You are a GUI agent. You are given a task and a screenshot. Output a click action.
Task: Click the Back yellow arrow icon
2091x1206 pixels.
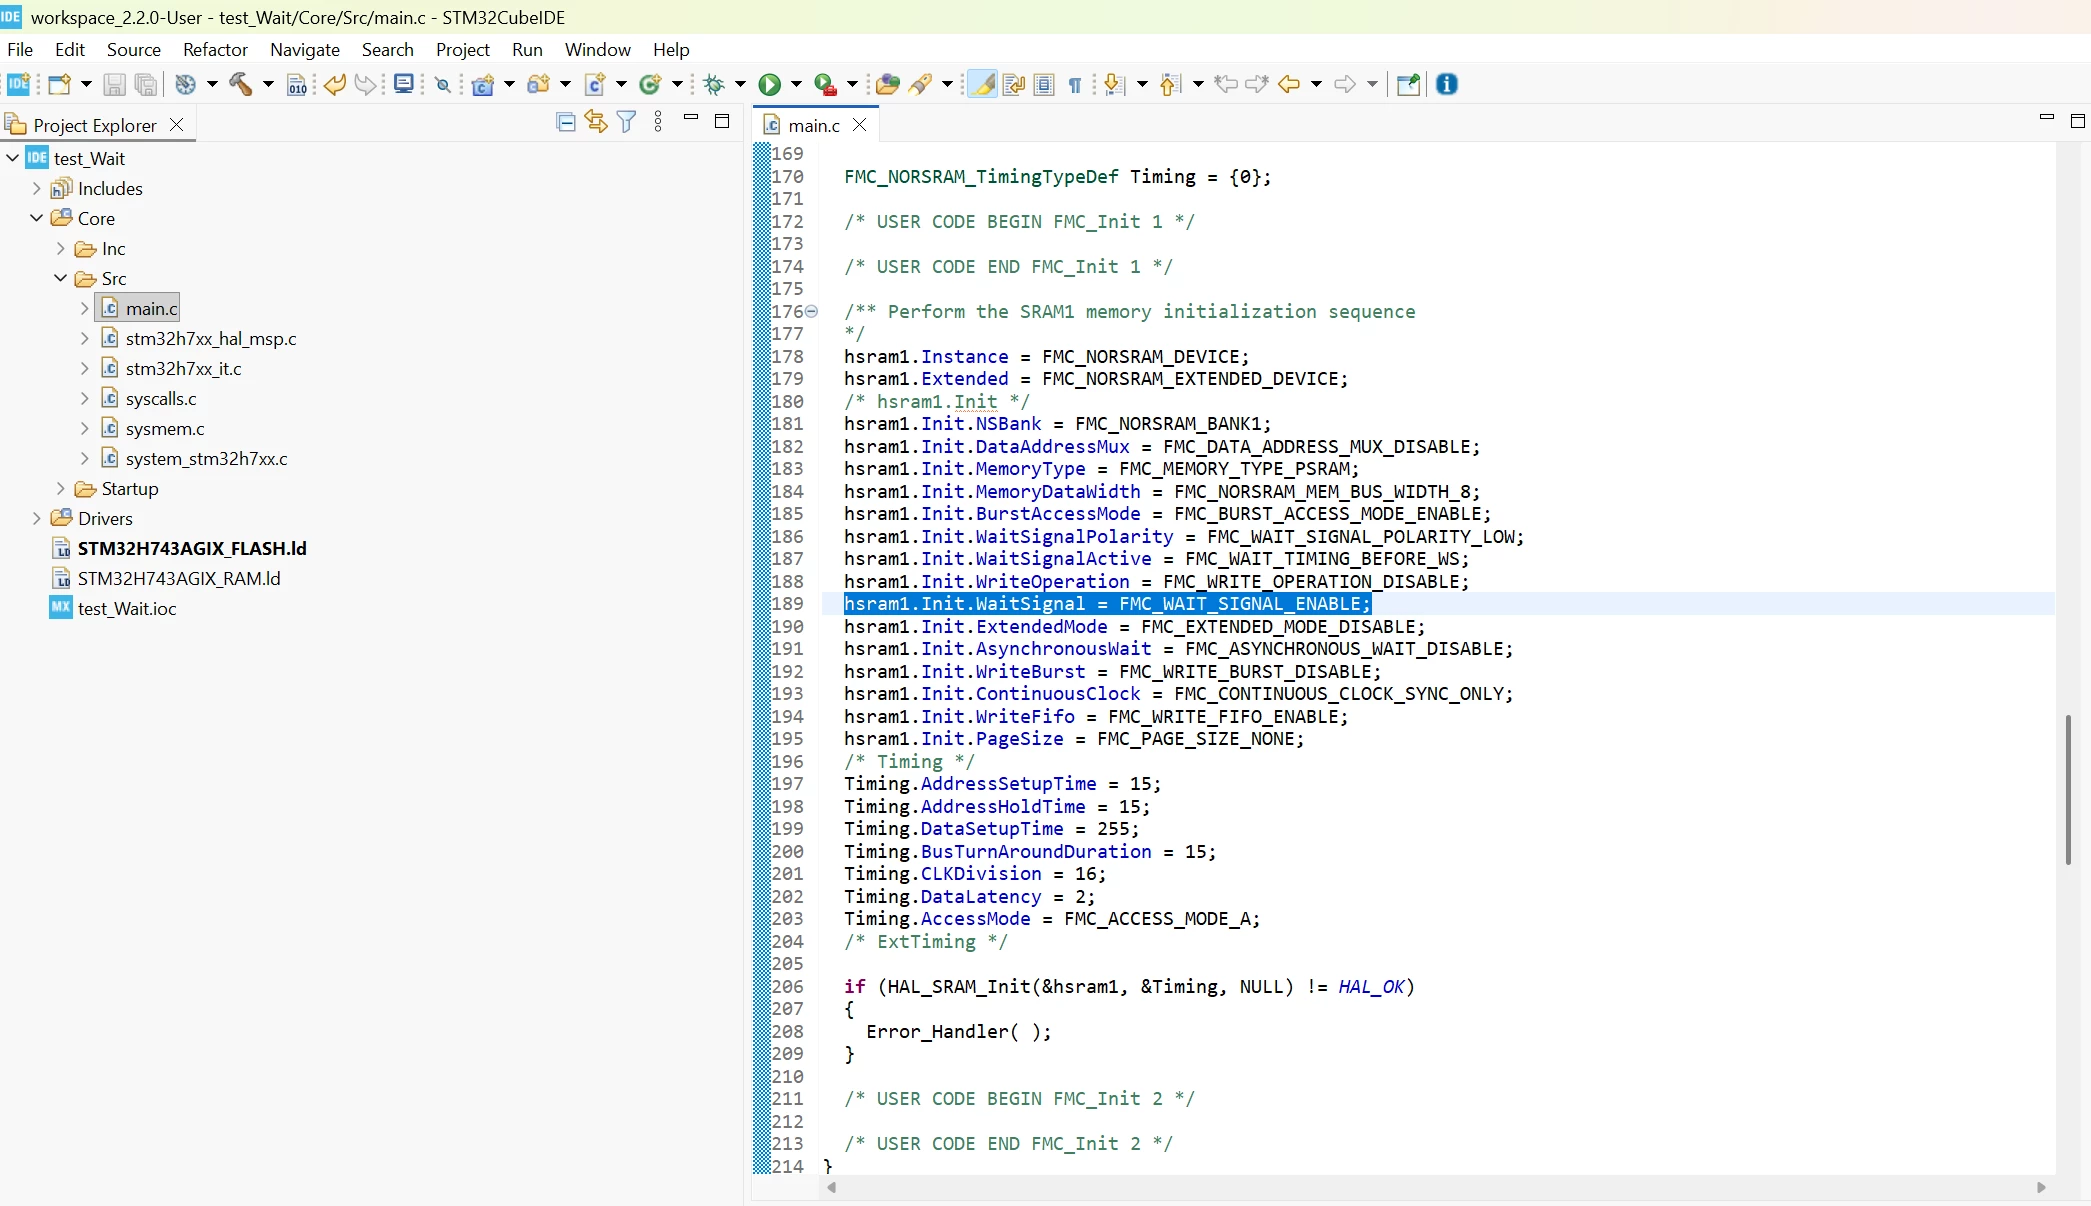[x=1289, y=85]
